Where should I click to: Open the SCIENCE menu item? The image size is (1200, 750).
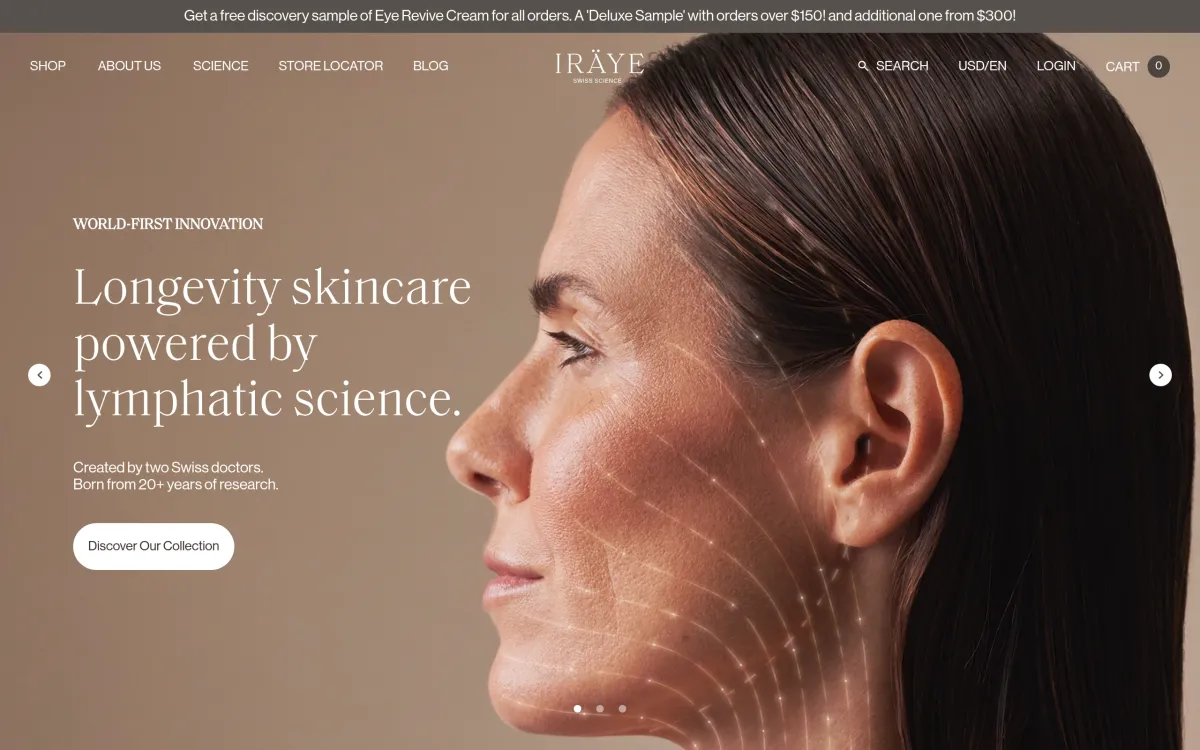point(220,66)
